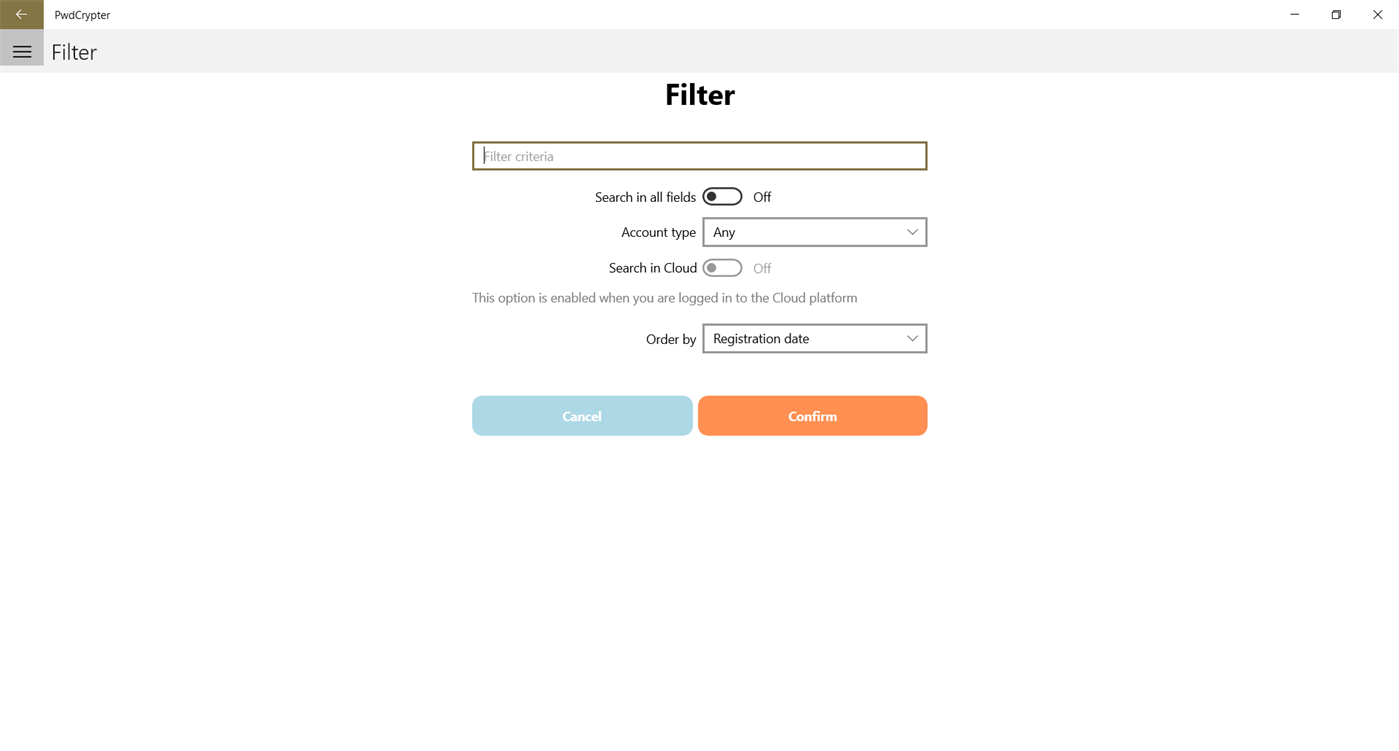Click the PwdCrypter app title
Viewport: 1399px width, 751px height.
[82, 14]
